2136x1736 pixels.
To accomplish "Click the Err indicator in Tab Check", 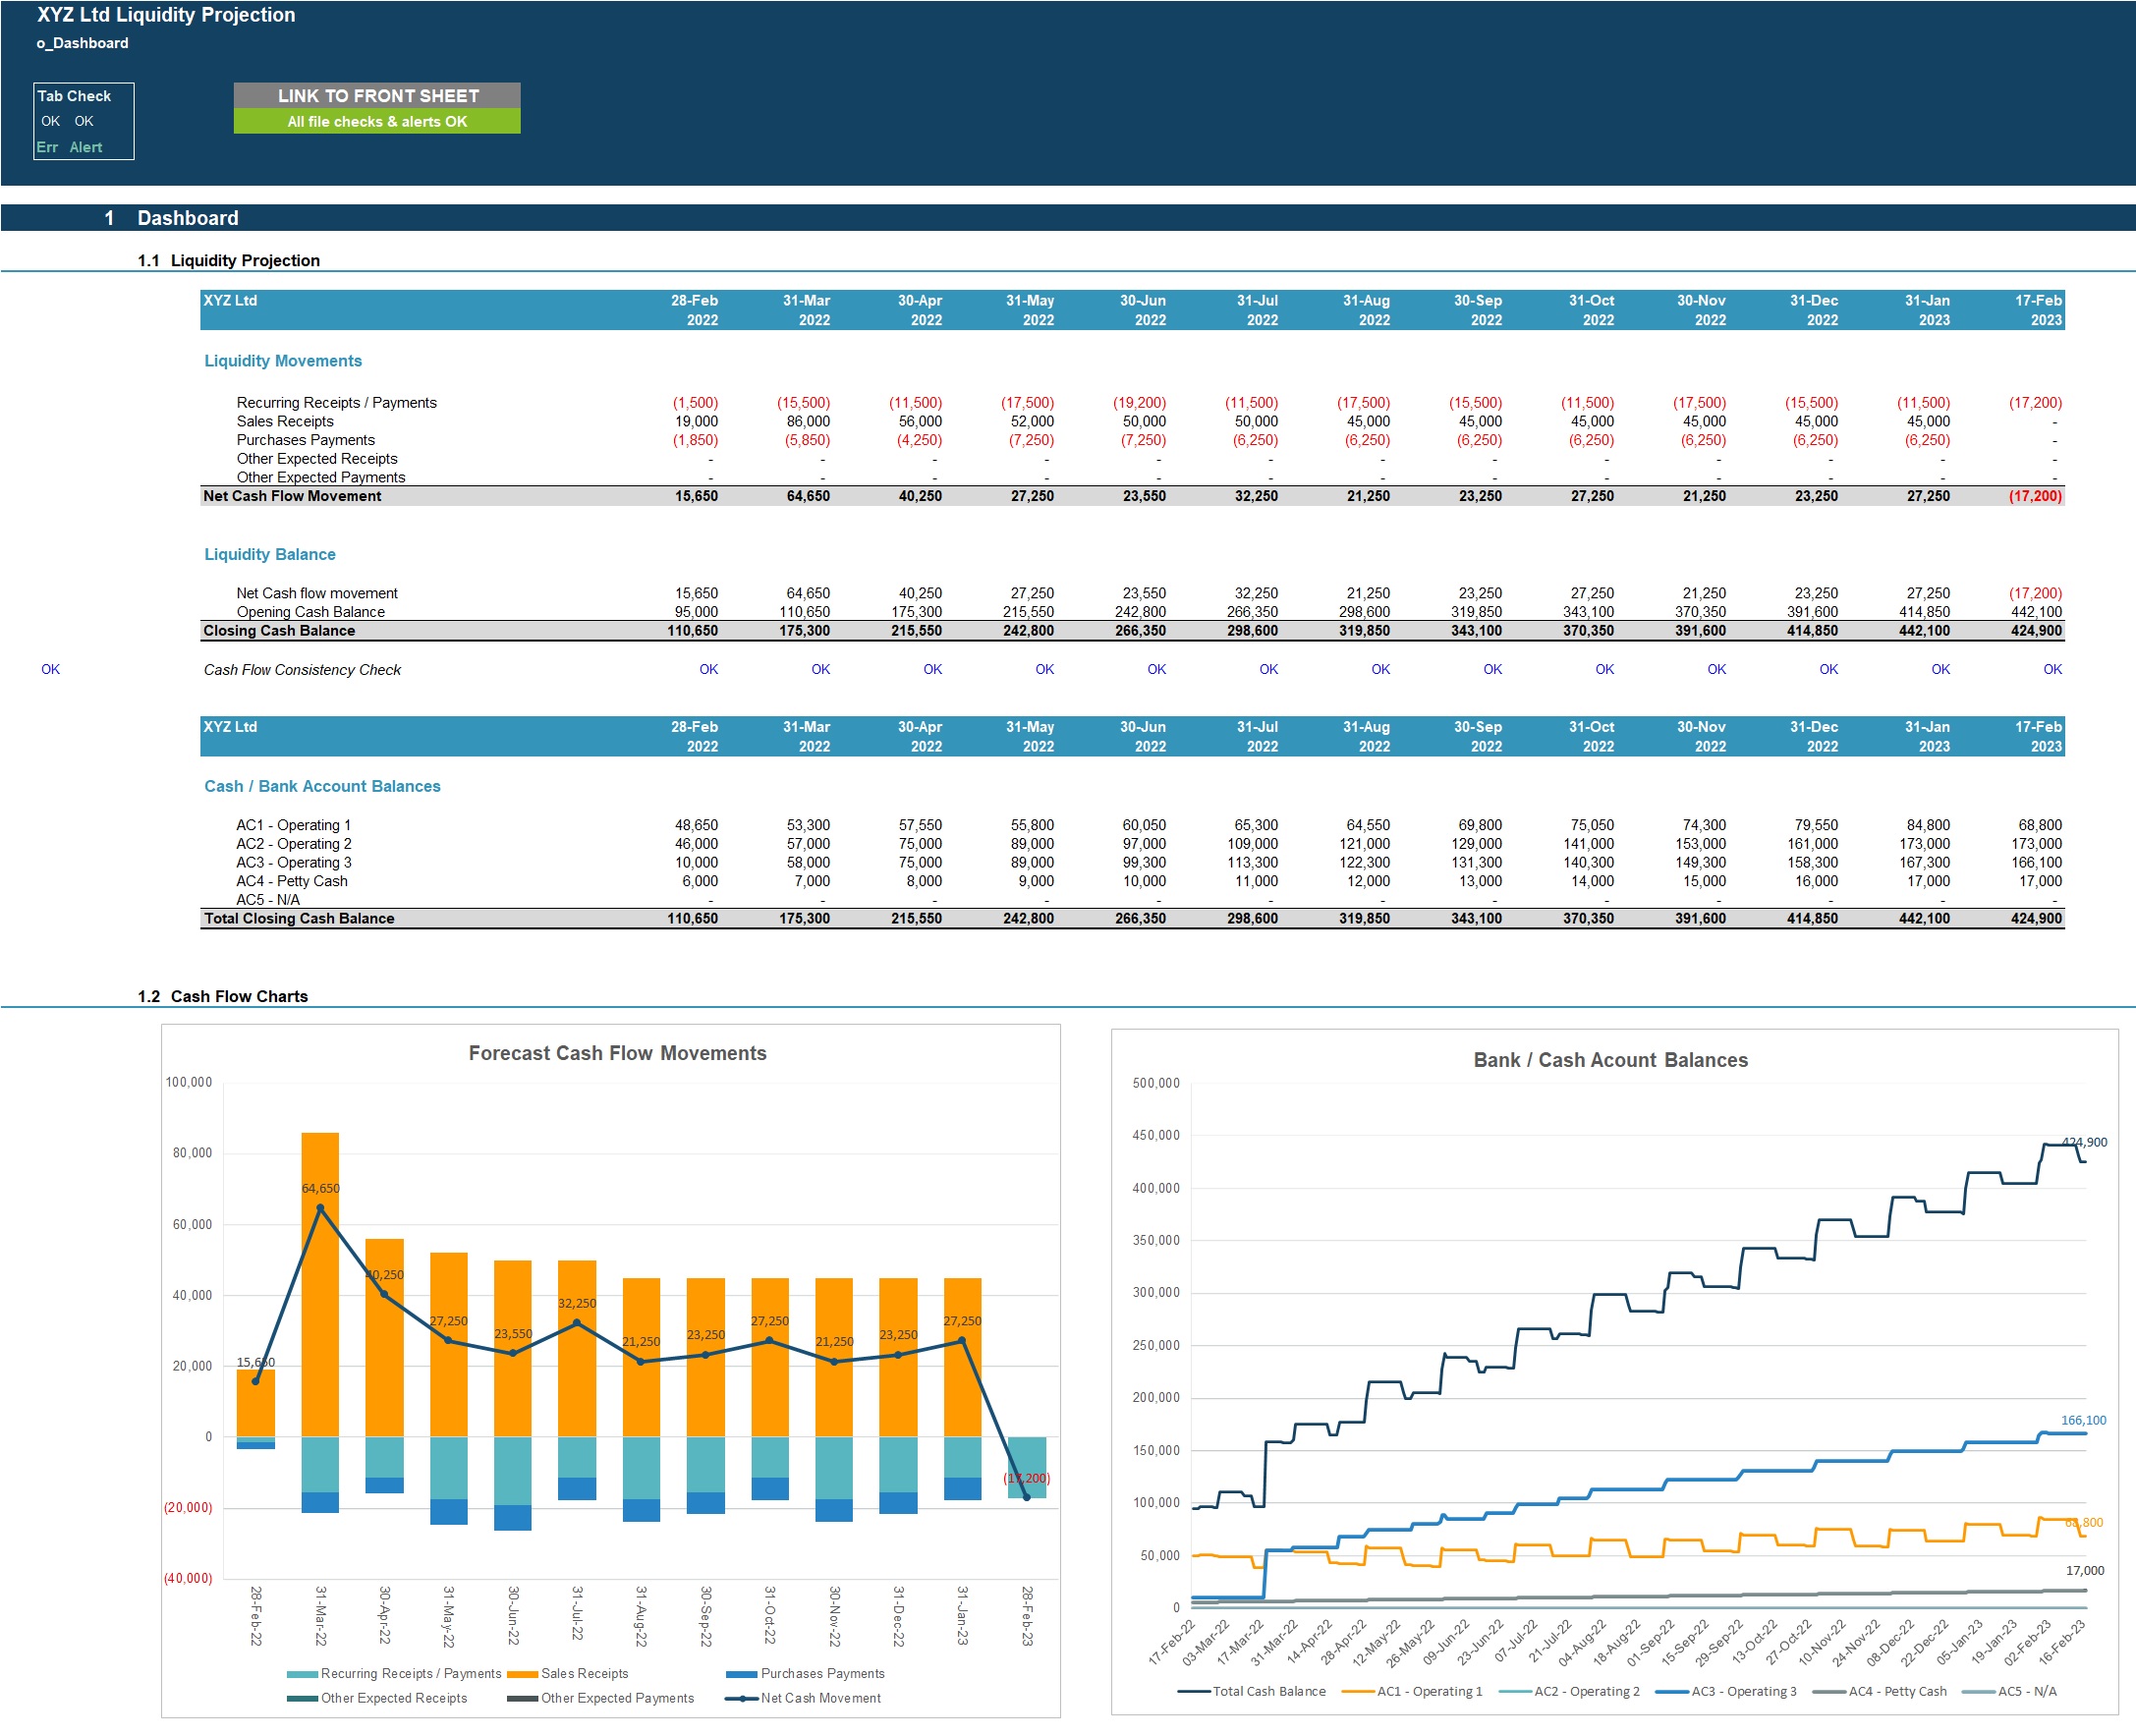I will [x=47, y=147].
